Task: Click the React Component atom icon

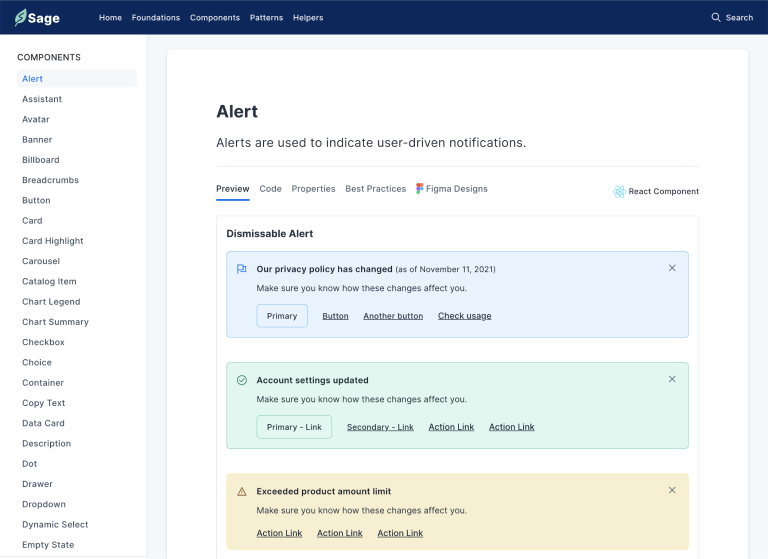Action: click(619, 191)
